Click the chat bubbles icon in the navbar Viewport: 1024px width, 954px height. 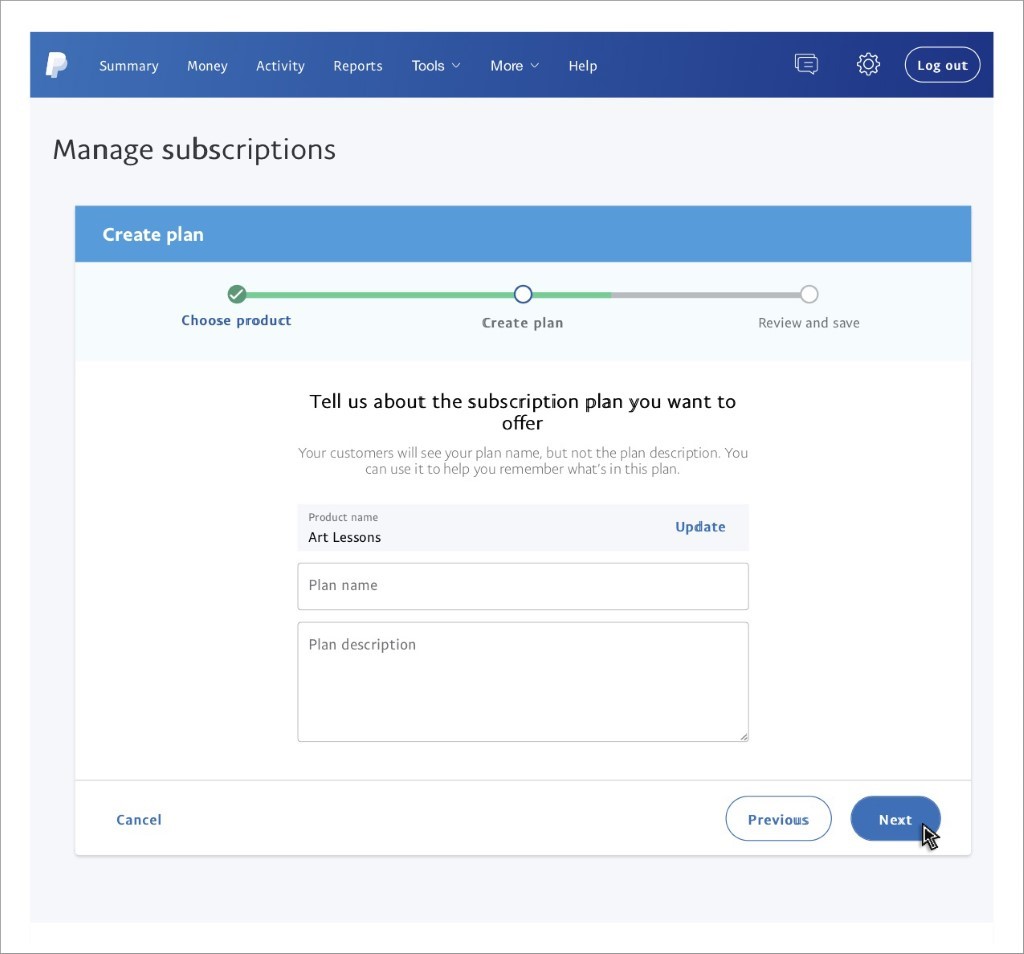point(806,63)
